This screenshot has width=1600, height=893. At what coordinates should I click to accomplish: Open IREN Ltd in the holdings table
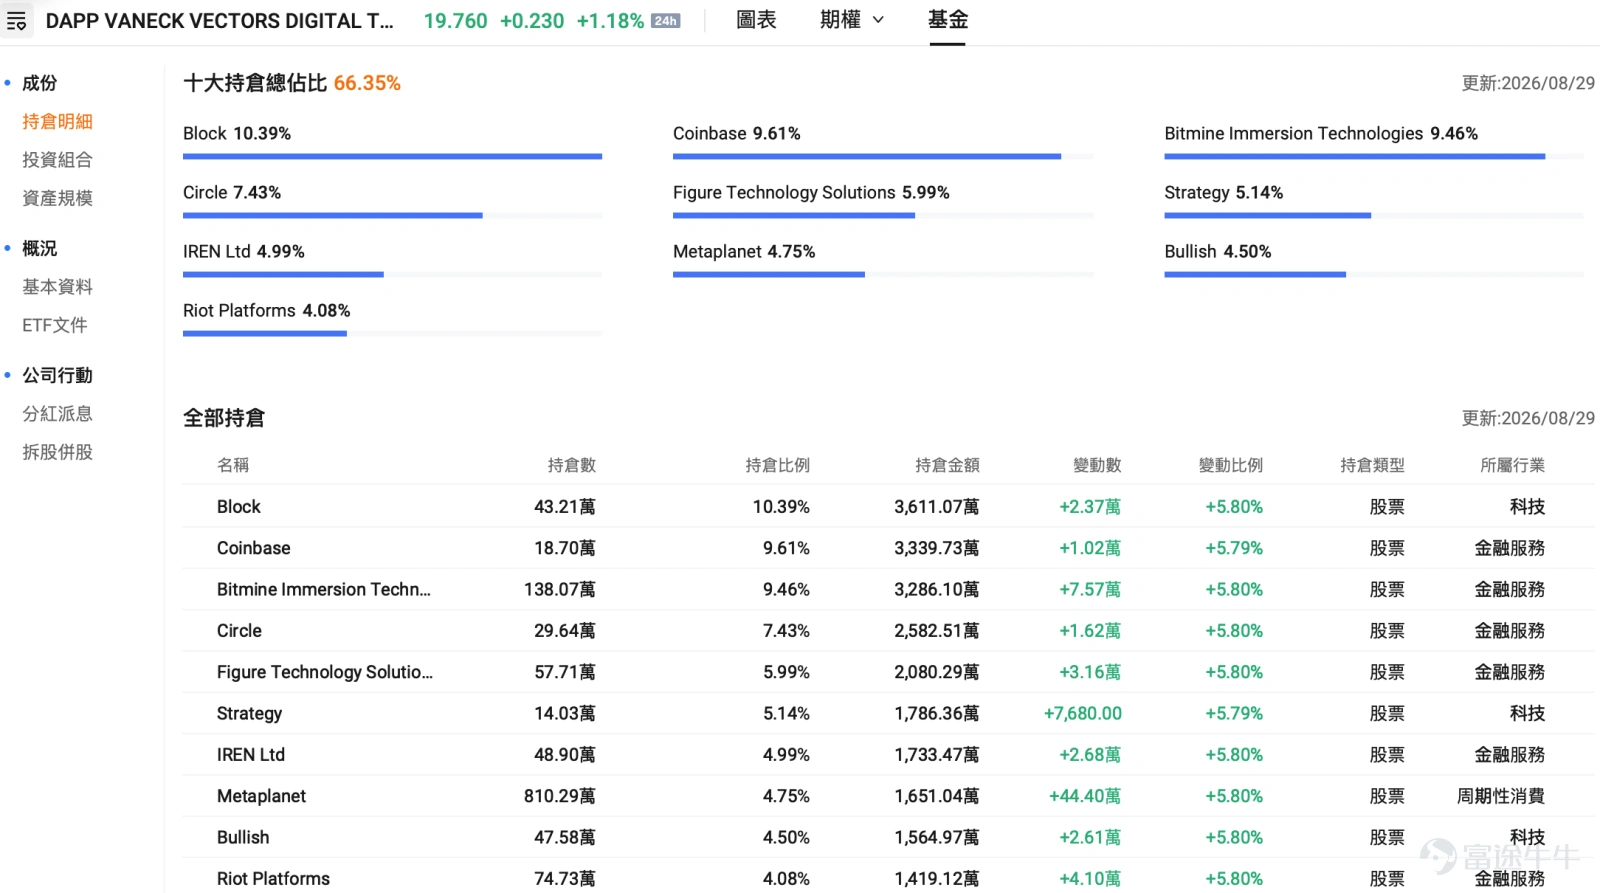pos(251,755)
